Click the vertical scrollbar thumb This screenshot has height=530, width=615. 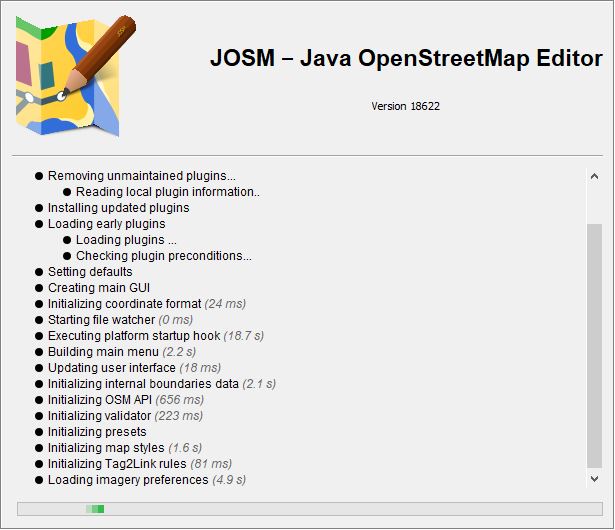point(594,346)
